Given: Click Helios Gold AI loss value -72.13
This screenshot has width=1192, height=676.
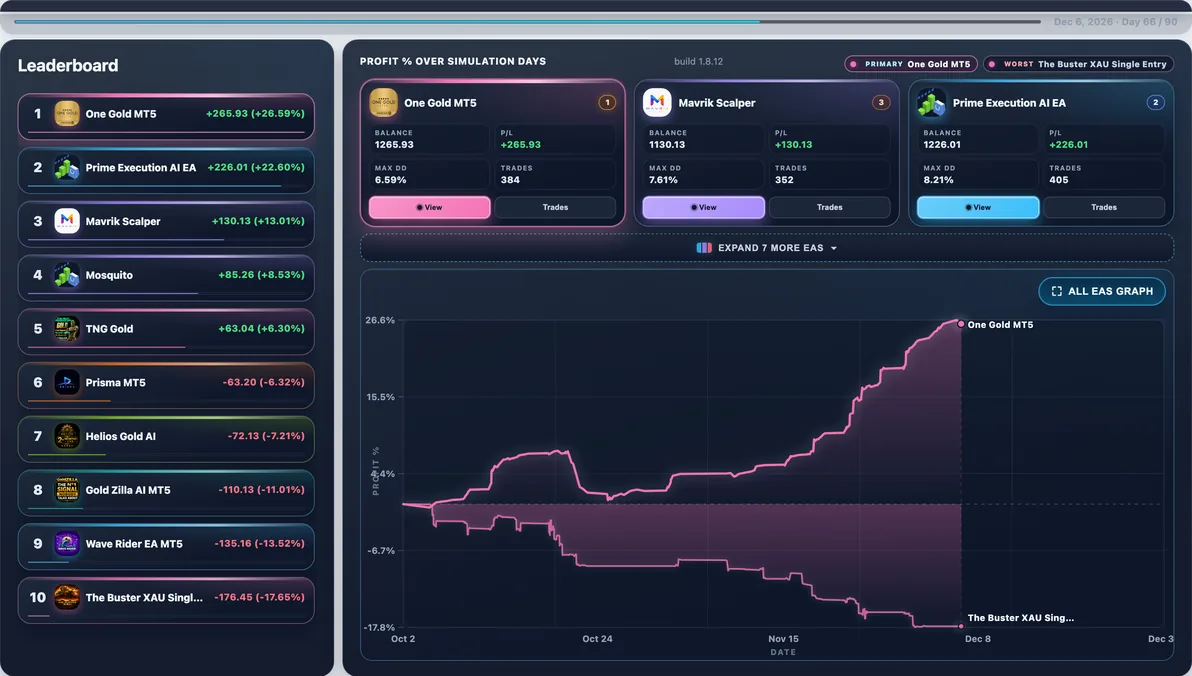Looking at the screenshot, I should (x=266, y=436).
